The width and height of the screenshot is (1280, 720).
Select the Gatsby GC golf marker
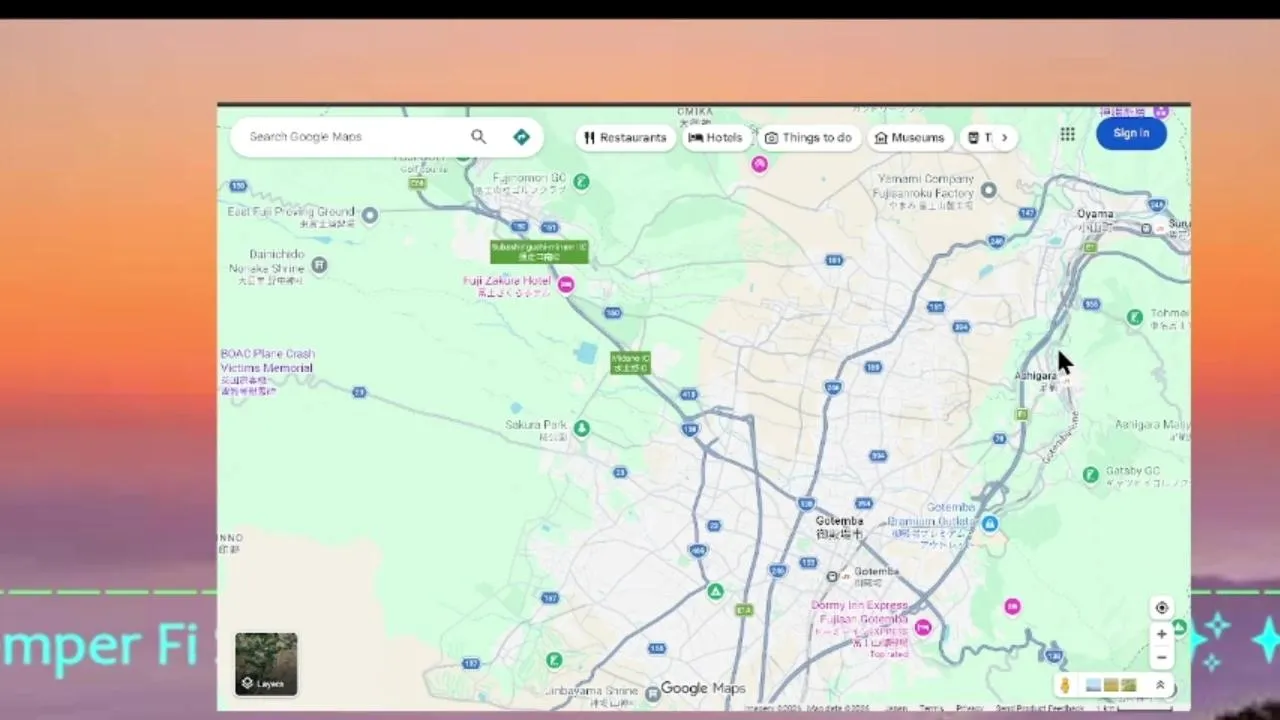click(x=1091, y=475)
